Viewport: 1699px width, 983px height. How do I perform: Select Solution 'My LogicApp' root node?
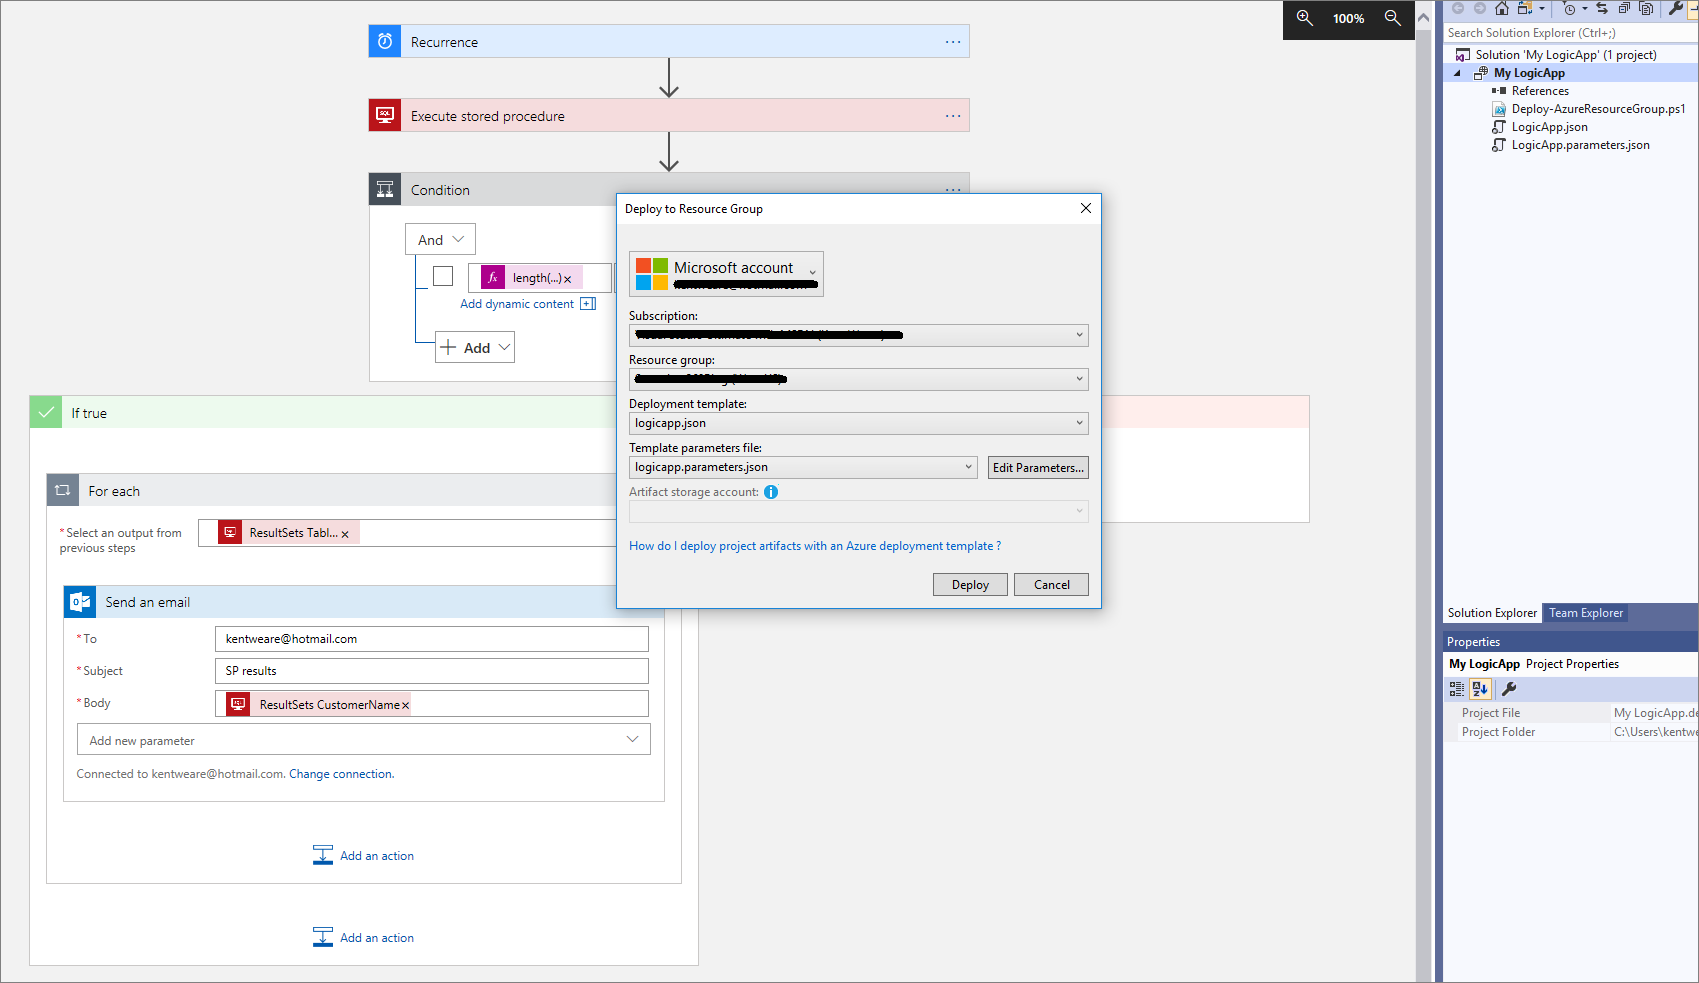1565,55
